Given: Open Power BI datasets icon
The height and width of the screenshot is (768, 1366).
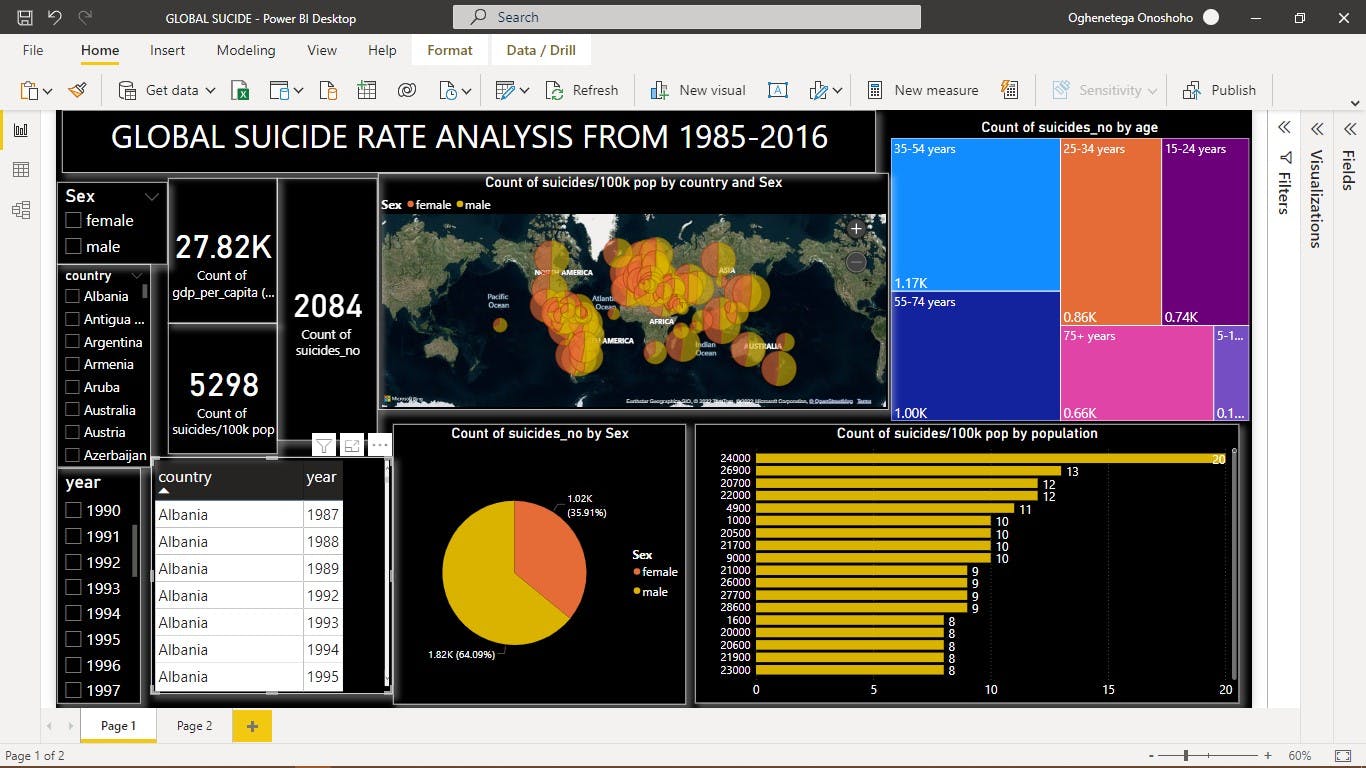Looking at the screenshot, I should point(279,90).
